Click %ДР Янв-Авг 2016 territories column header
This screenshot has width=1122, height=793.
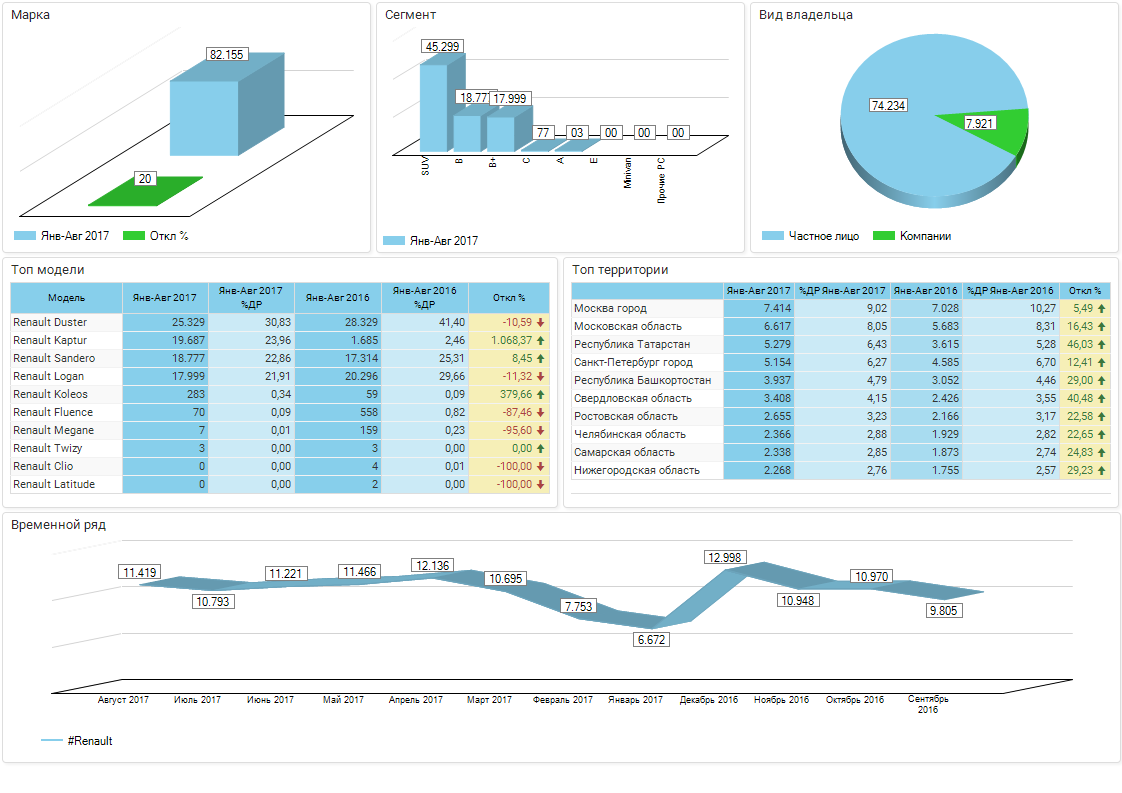(1010, 291)
